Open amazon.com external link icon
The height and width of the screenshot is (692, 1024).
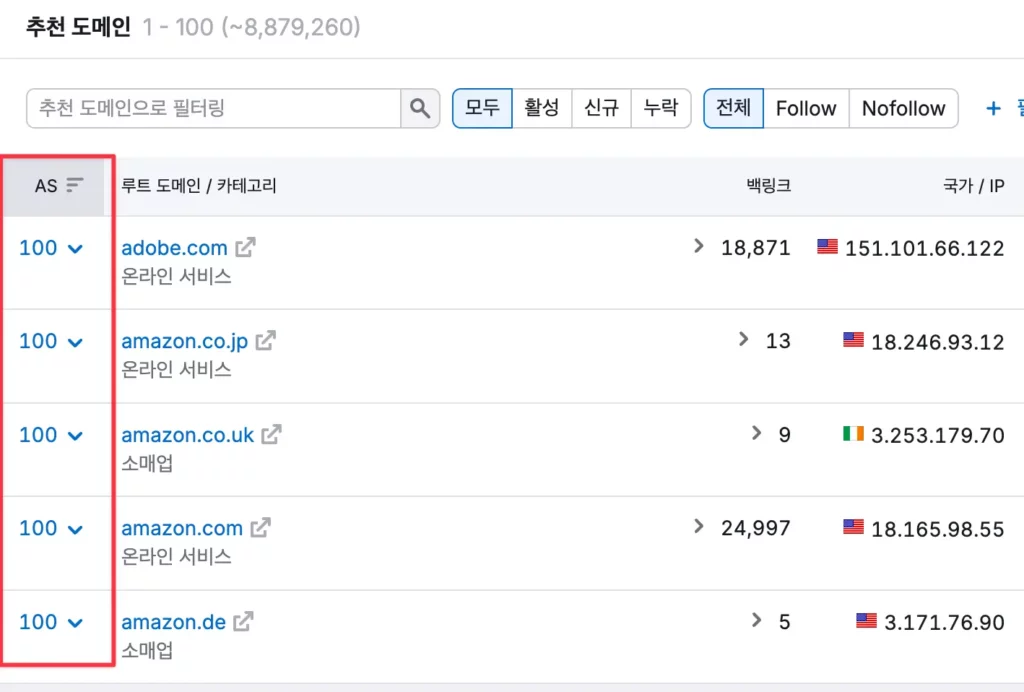[261, 527]
